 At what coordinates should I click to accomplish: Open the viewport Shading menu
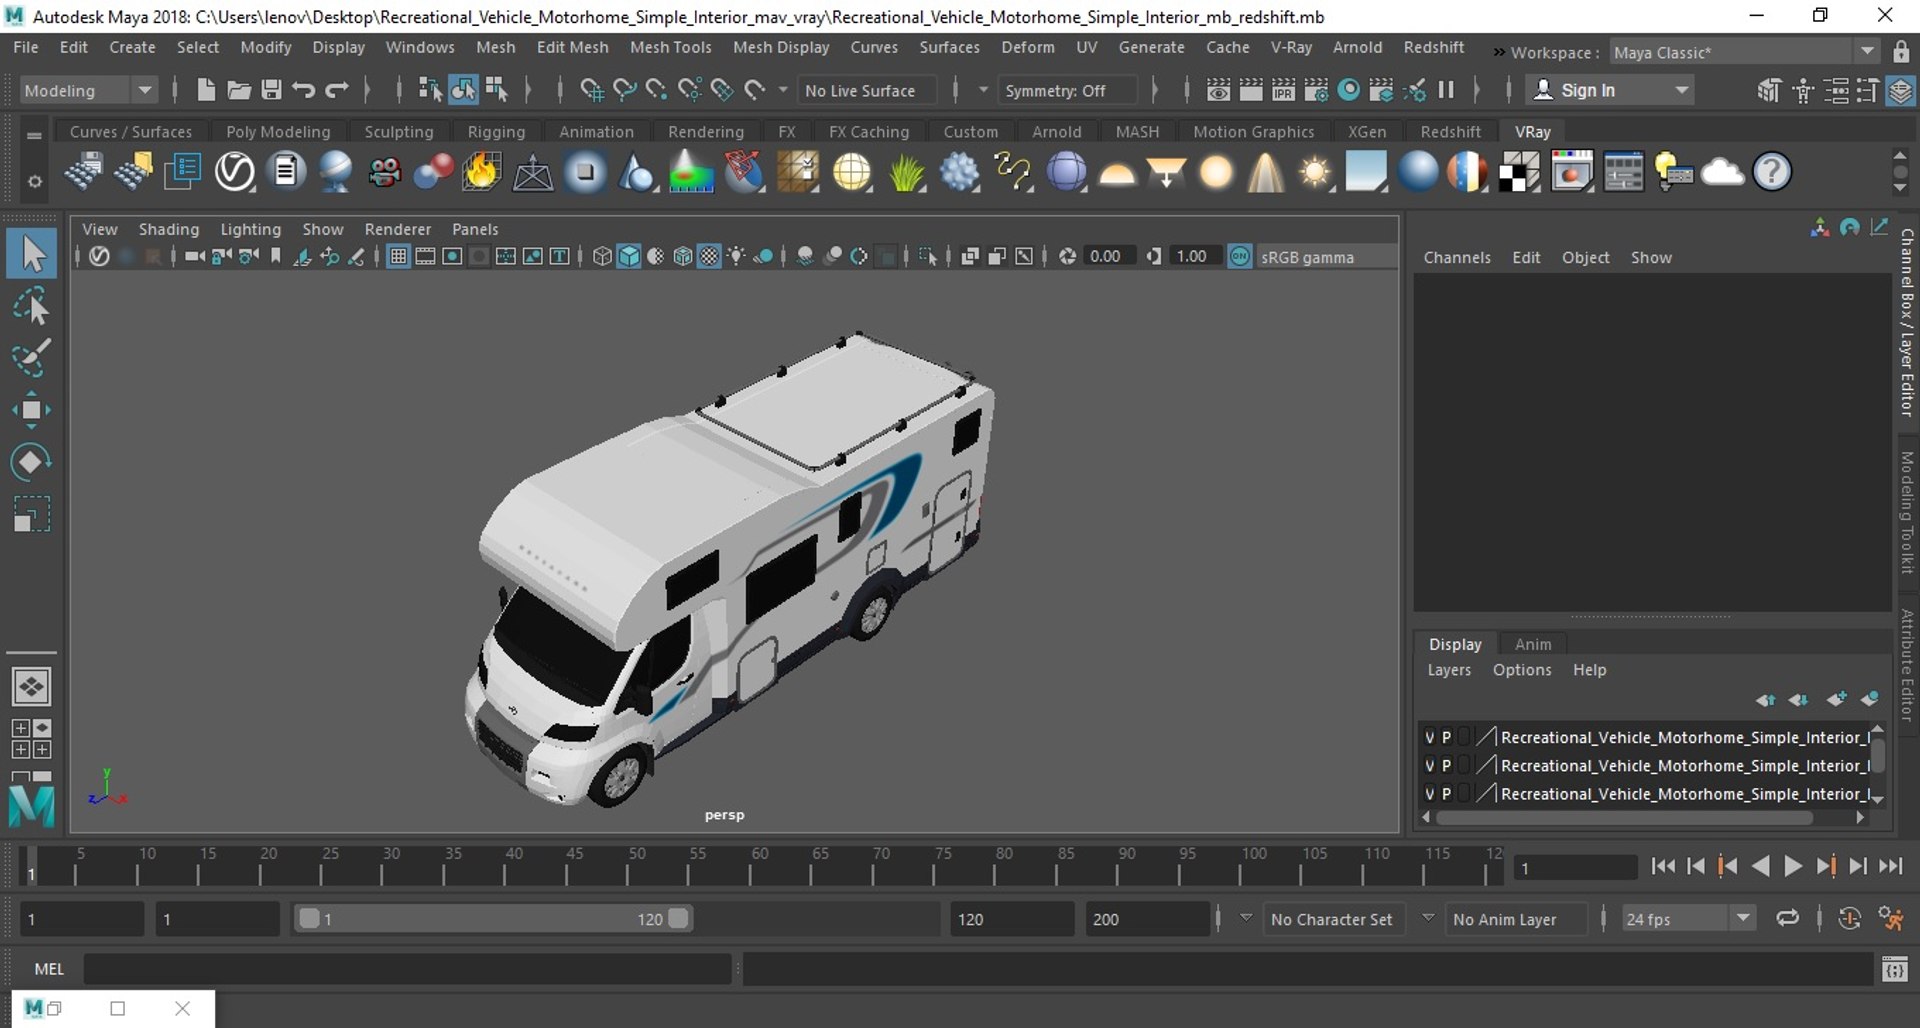pyautogui.click(x=168, y=229)
